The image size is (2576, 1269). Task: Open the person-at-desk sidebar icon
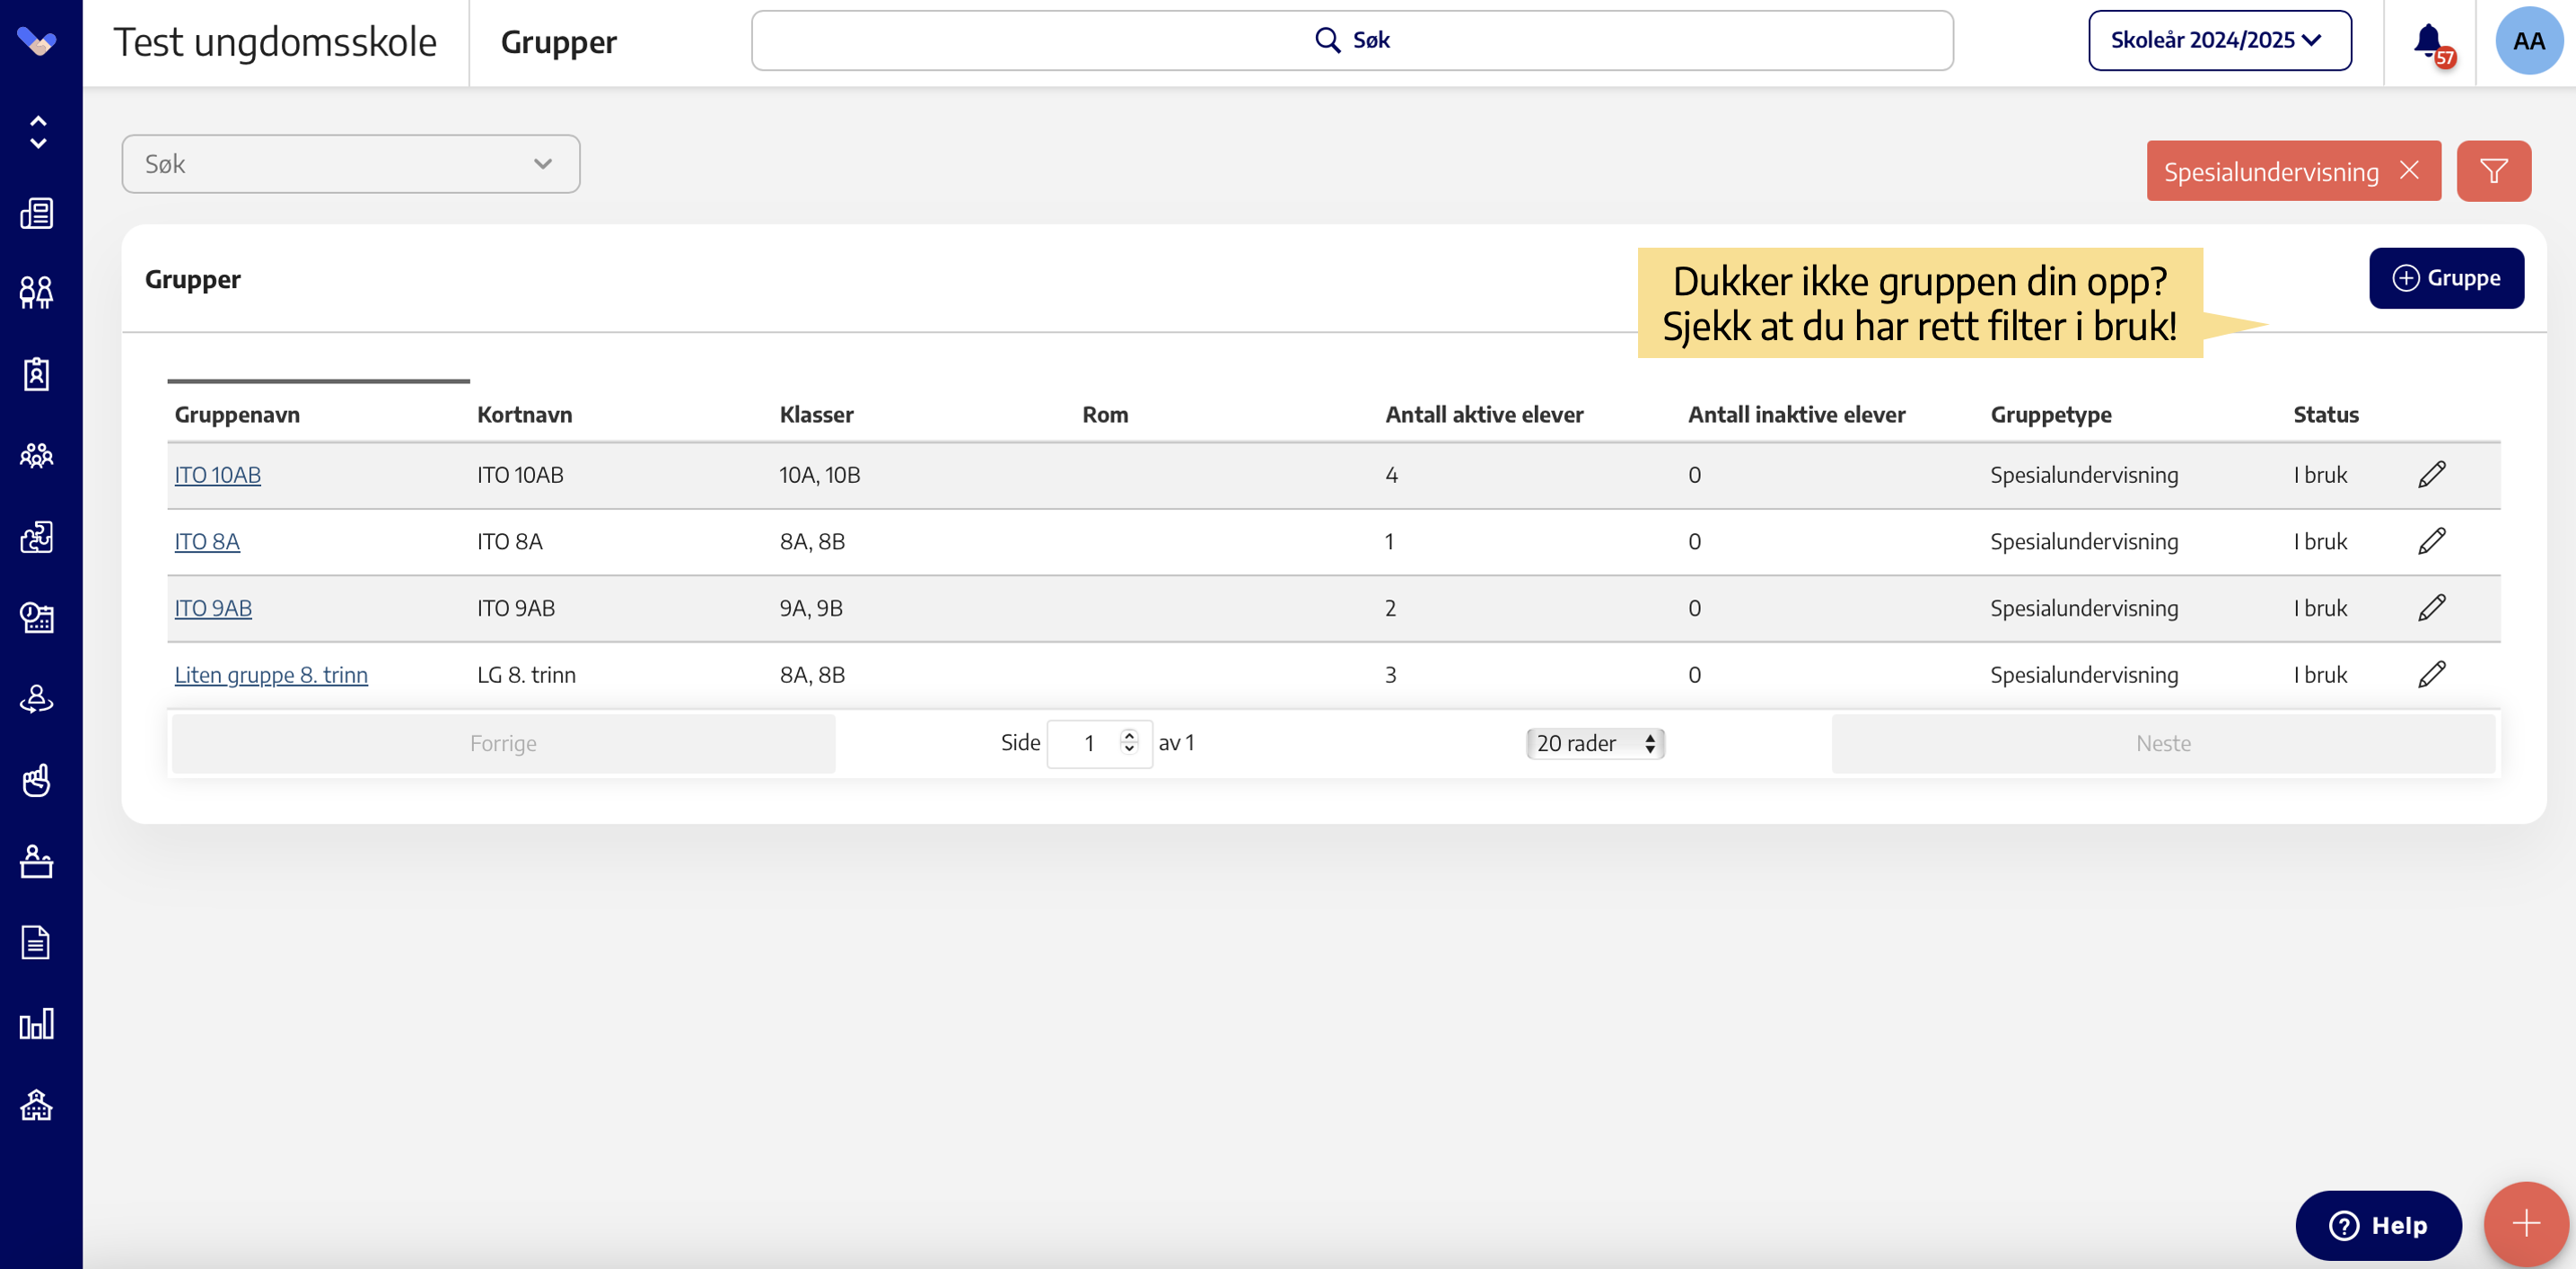point(37,861)
